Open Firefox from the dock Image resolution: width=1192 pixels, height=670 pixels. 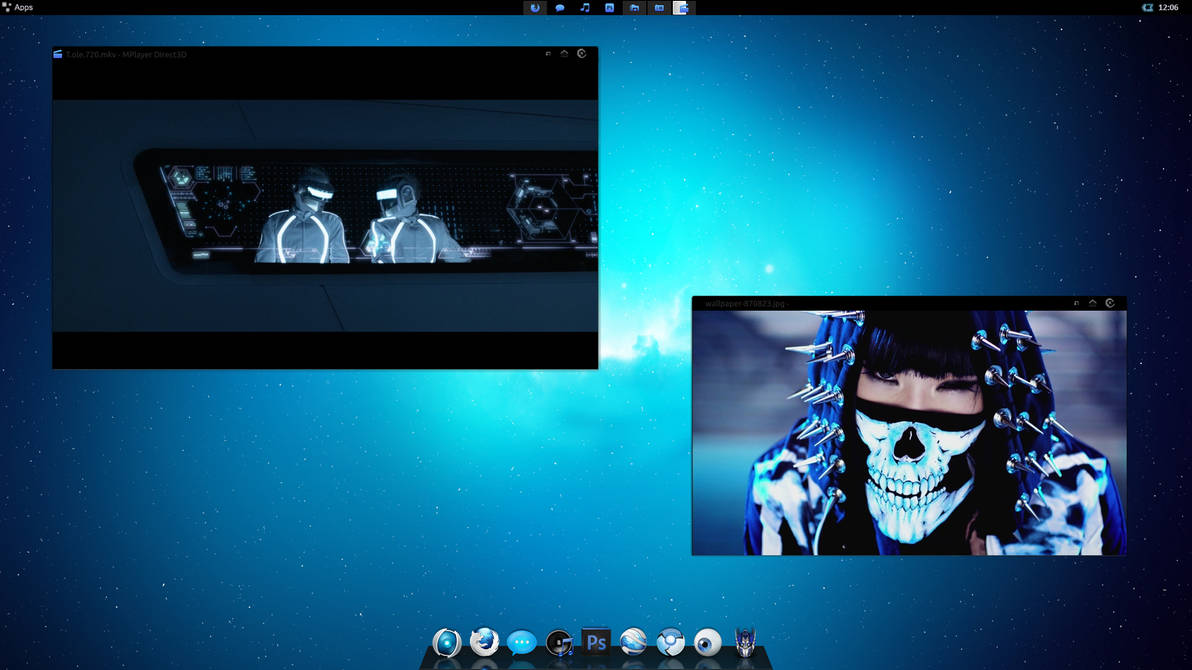pos(484,643)
